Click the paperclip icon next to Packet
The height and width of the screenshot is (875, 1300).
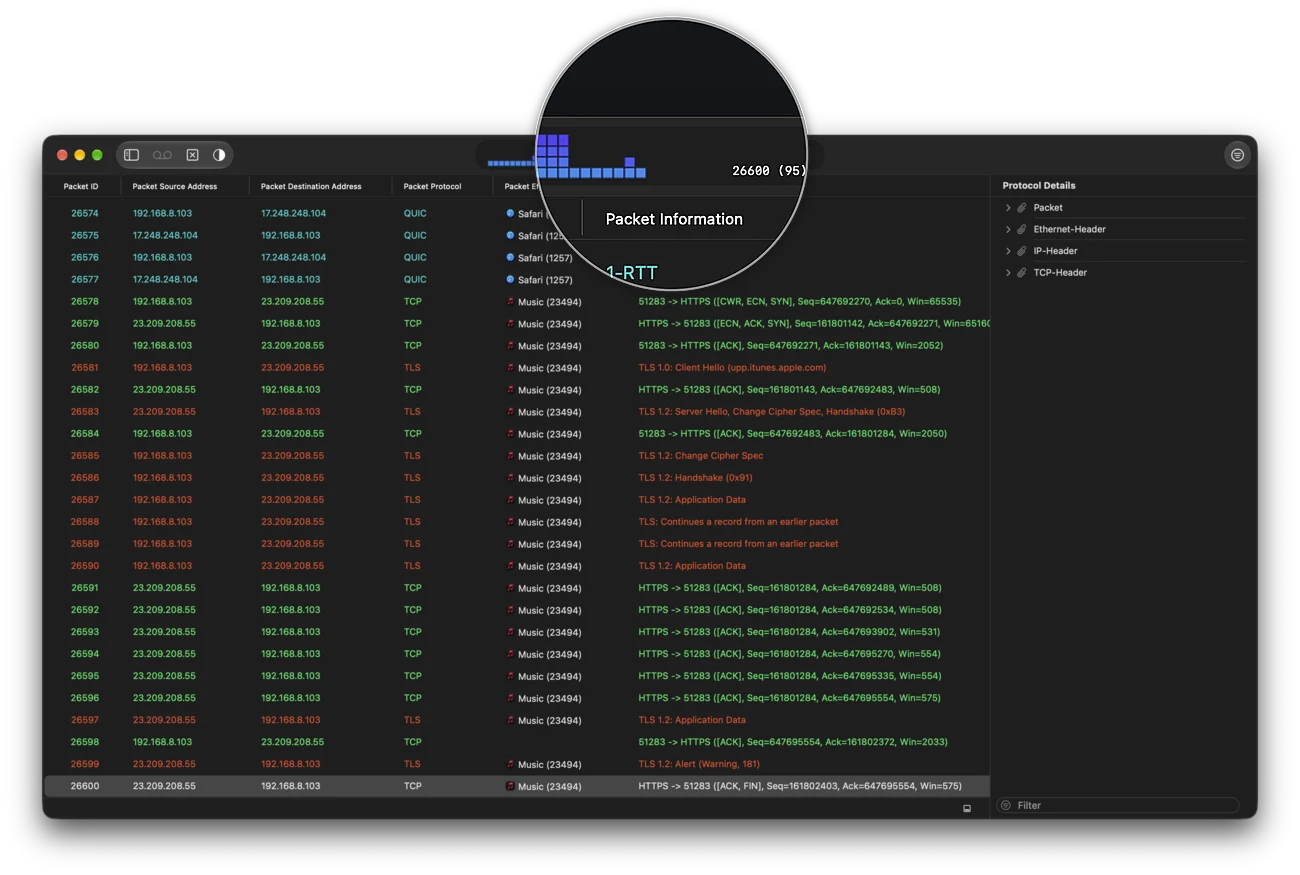tap(1022, 208)
